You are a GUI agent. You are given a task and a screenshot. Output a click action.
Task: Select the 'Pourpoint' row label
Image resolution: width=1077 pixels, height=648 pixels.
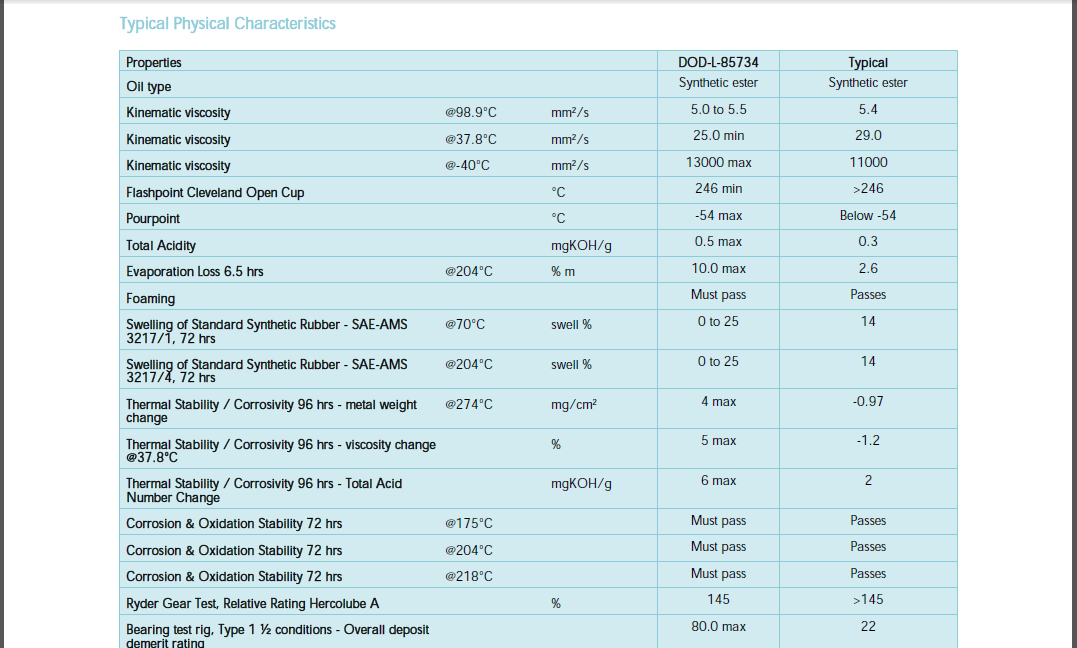click(152, 219)
